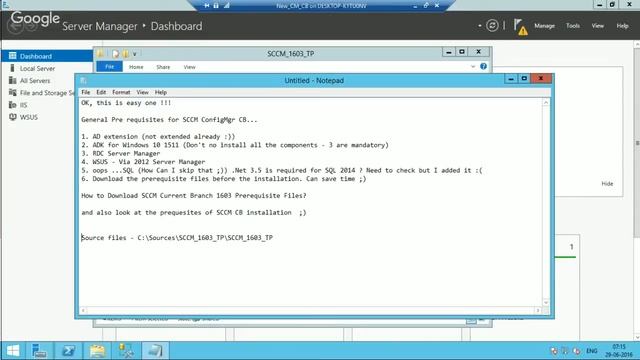
Task: Open File tab in SCCM_1603_TP Explorer window
Action: [x=109, y=67]
